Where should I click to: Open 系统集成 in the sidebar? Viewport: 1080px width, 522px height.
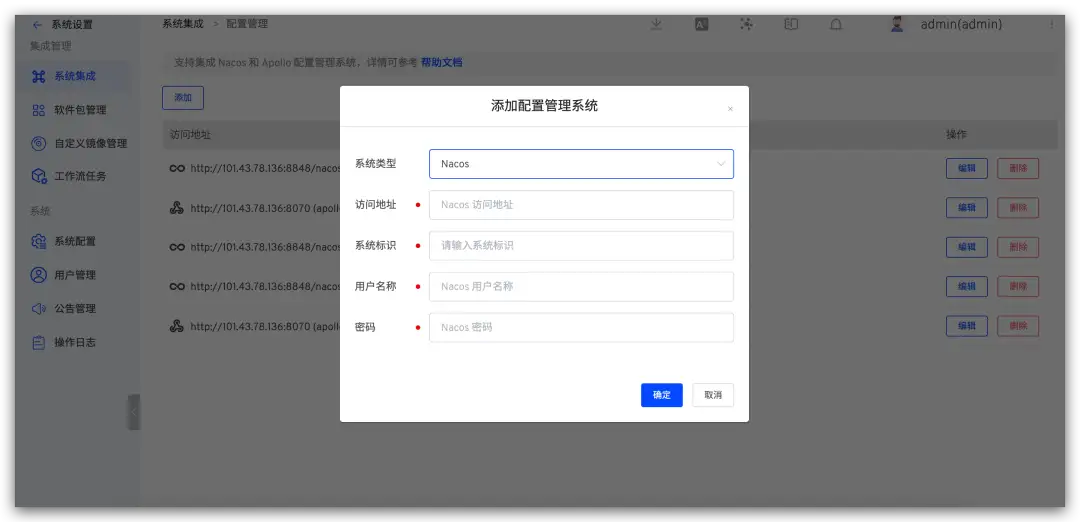coord(77,76)
